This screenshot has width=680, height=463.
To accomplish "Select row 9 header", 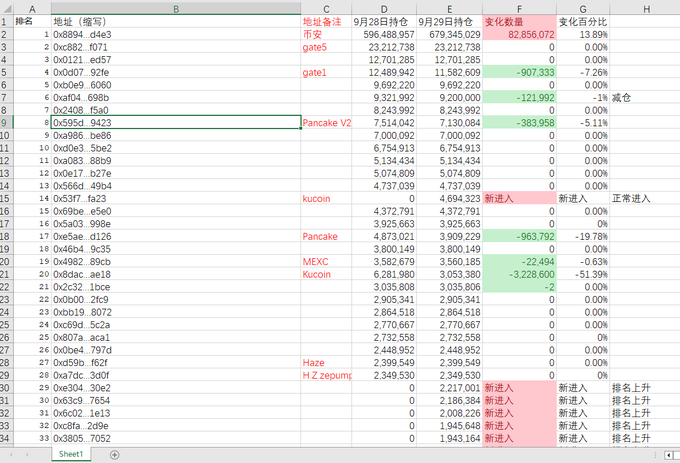I will [x=7, y=123].
